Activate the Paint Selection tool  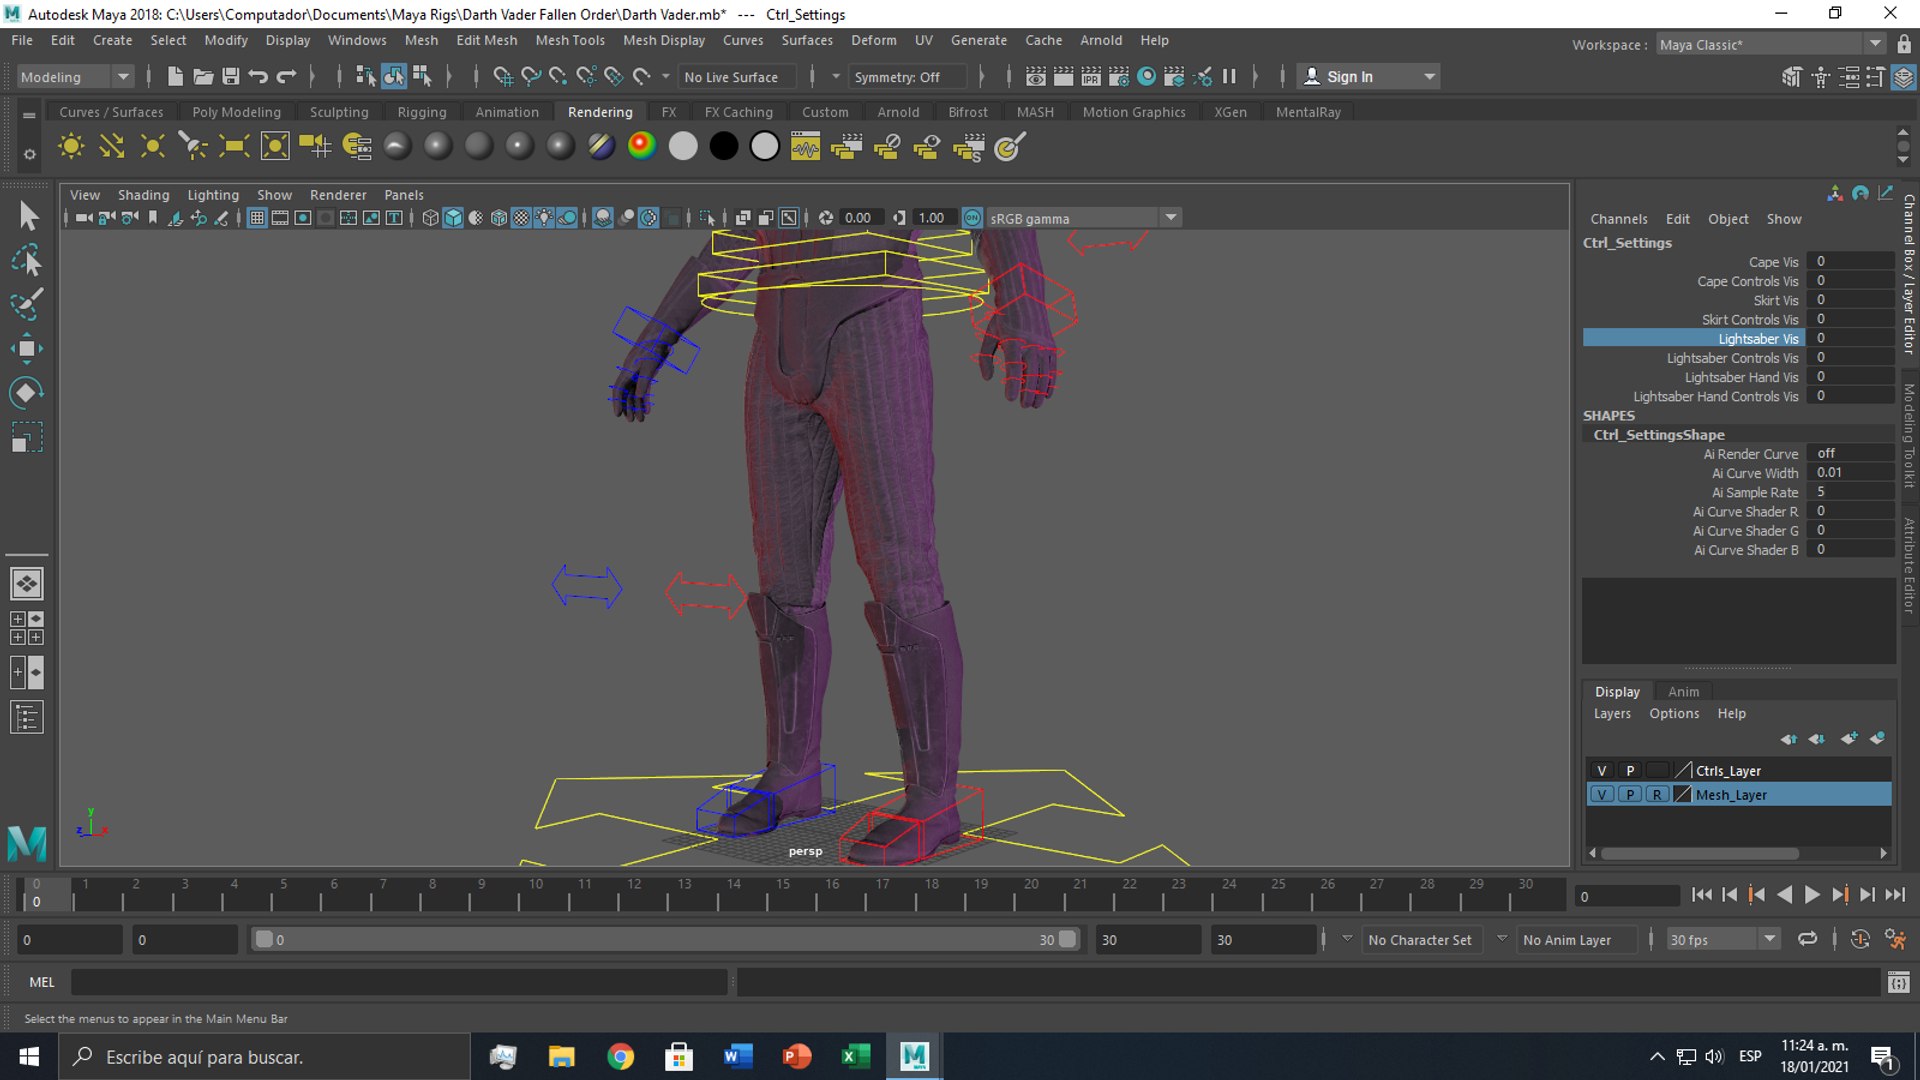tap(27, 304)
